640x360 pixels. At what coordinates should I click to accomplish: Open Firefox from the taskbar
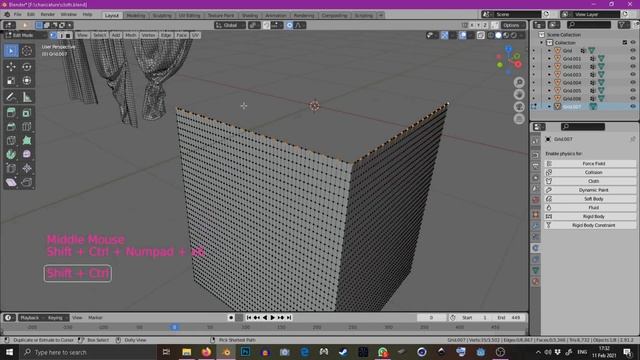pos(206,352)
